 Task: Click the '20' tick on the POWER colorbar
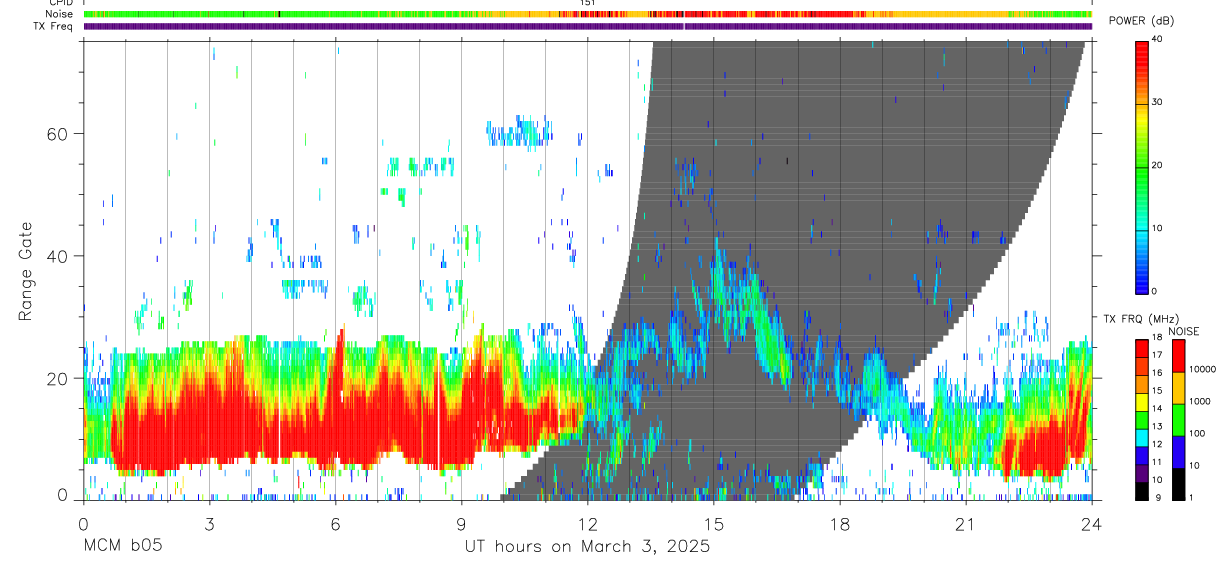point(1159,165)
